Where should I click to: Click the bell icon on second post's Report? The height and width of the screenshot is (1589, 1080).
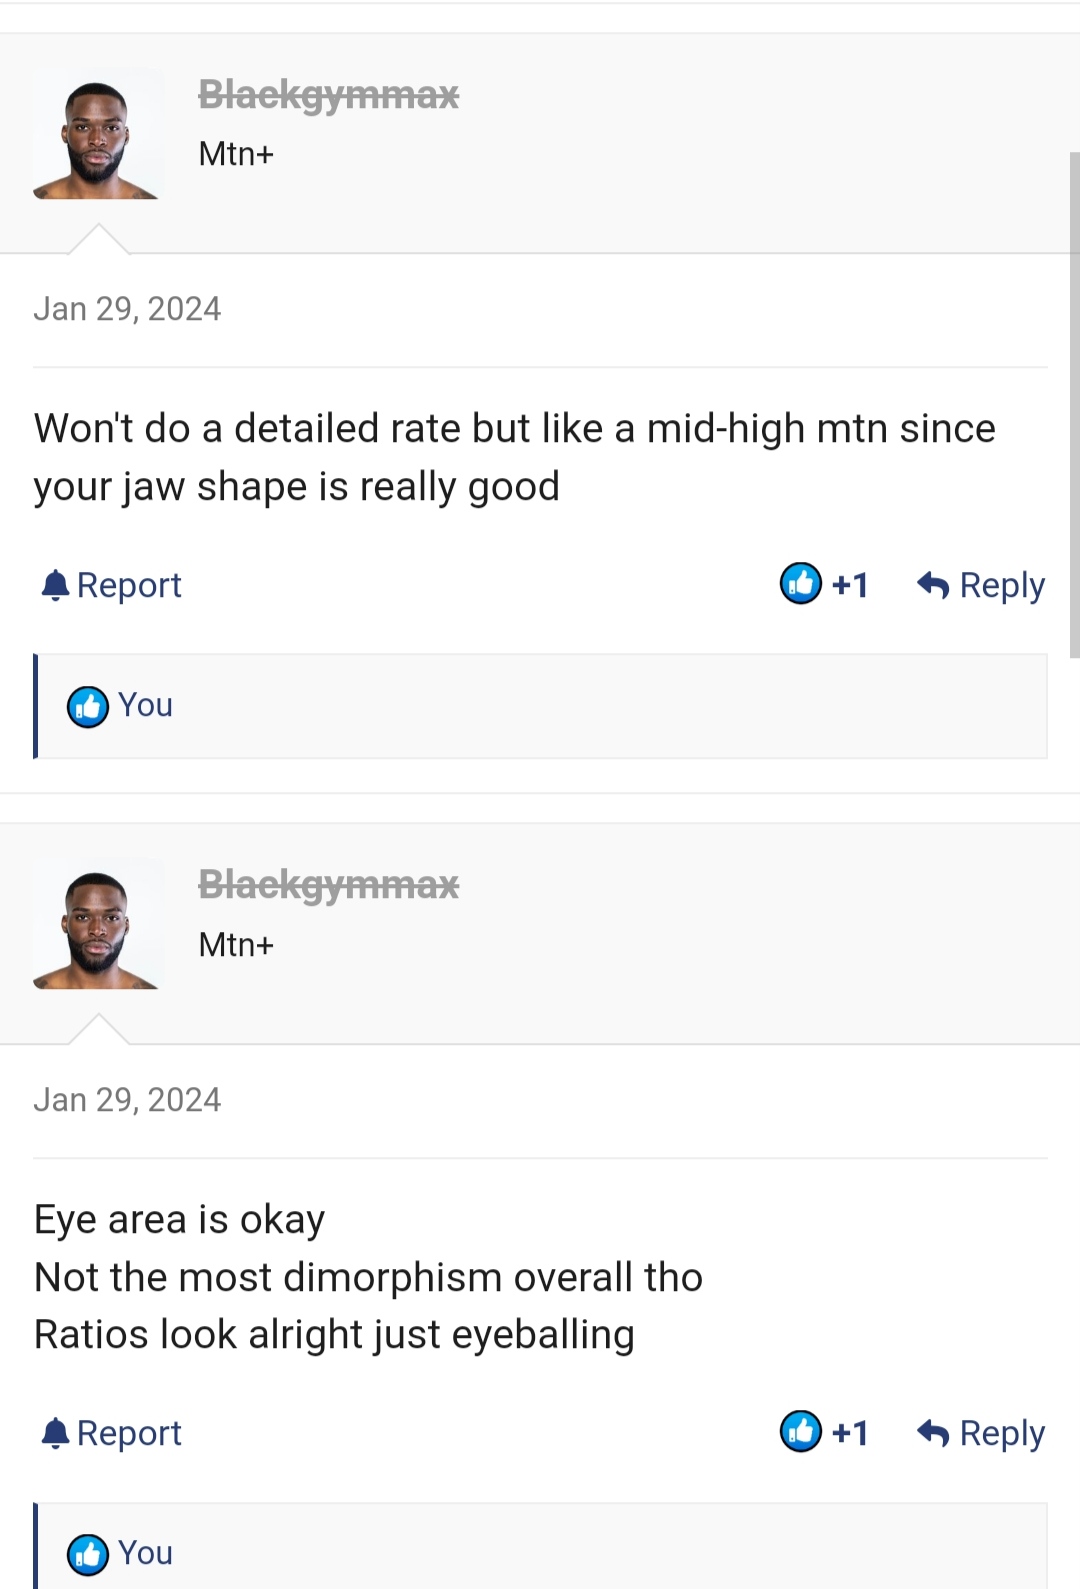click(x=55, y=1433)
